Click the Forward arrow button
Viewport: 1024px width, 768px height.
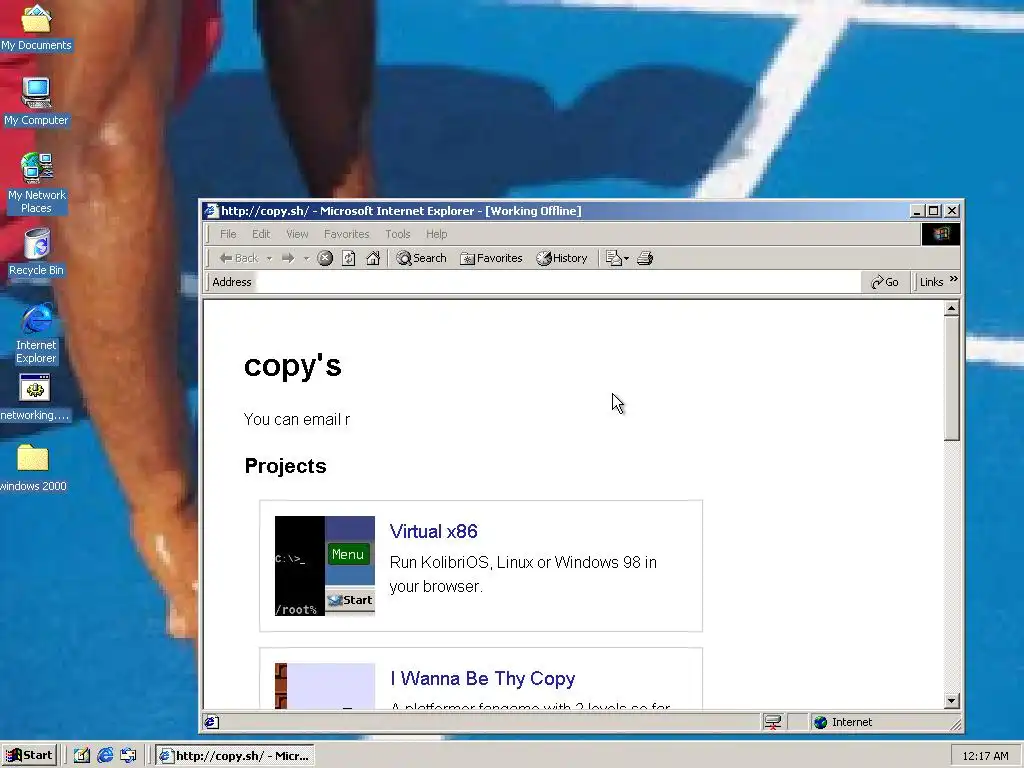click(288, 259)
